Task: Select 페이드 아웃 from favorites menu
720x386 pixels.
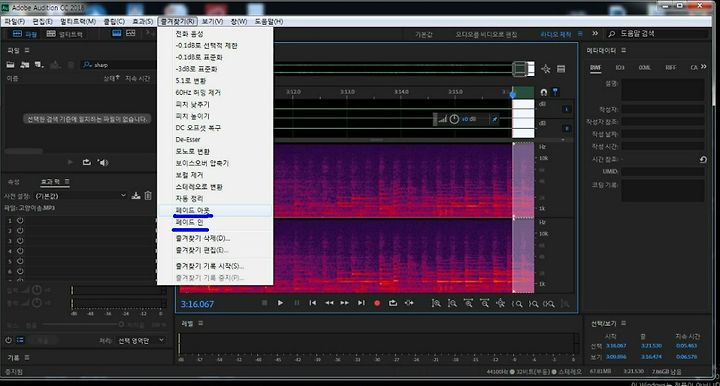Action: (x=215, y=210)
